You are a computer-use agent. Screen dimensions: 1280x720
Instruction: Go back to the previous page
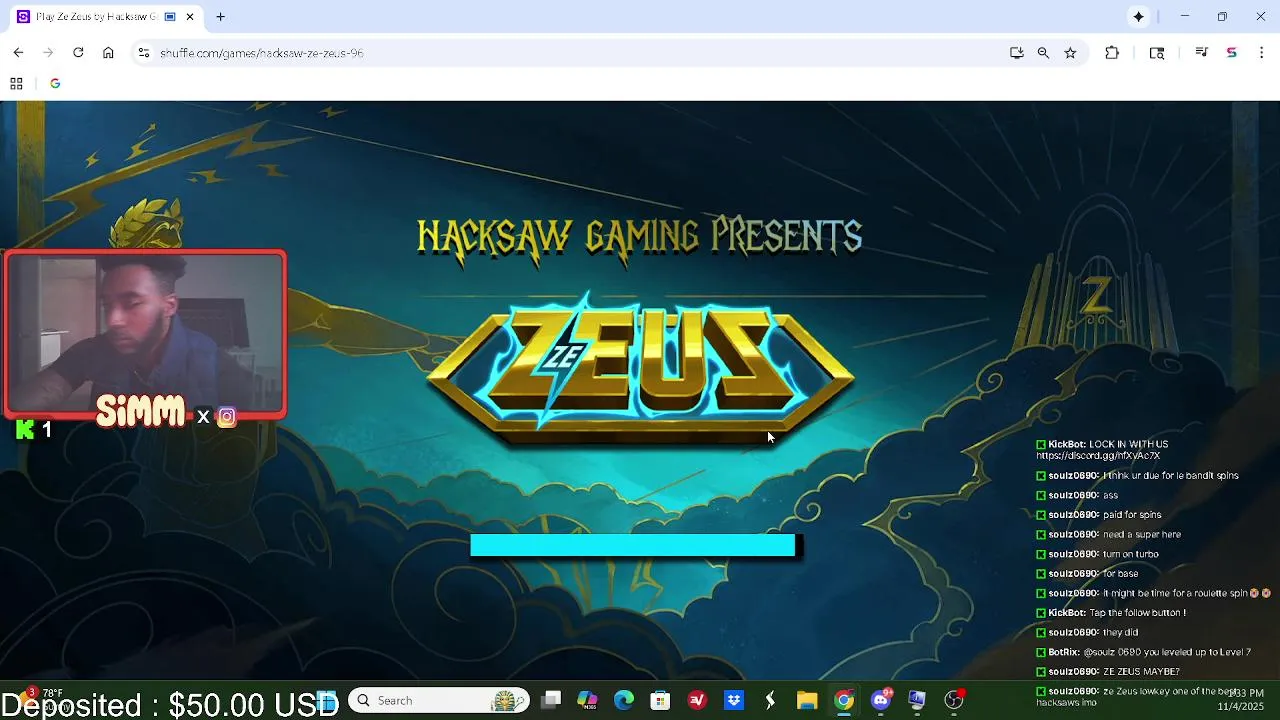click(x=18, y=53)
